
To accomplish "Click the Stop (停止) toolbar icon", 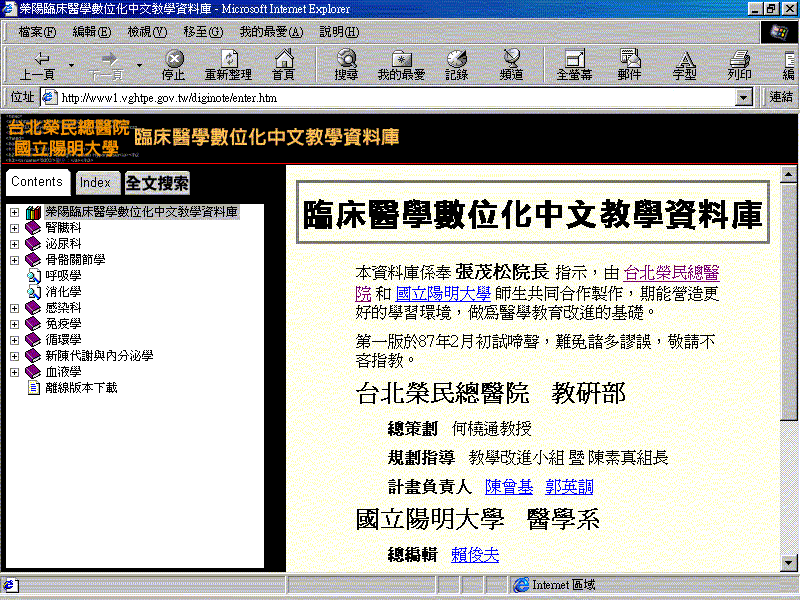I will tap(174, 65).
